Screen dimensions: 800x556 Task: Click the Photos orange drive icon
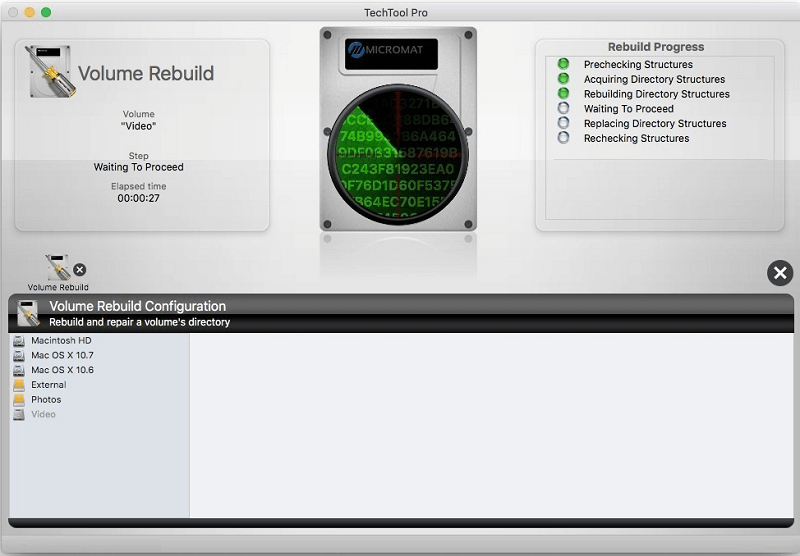tap(19, 400)
